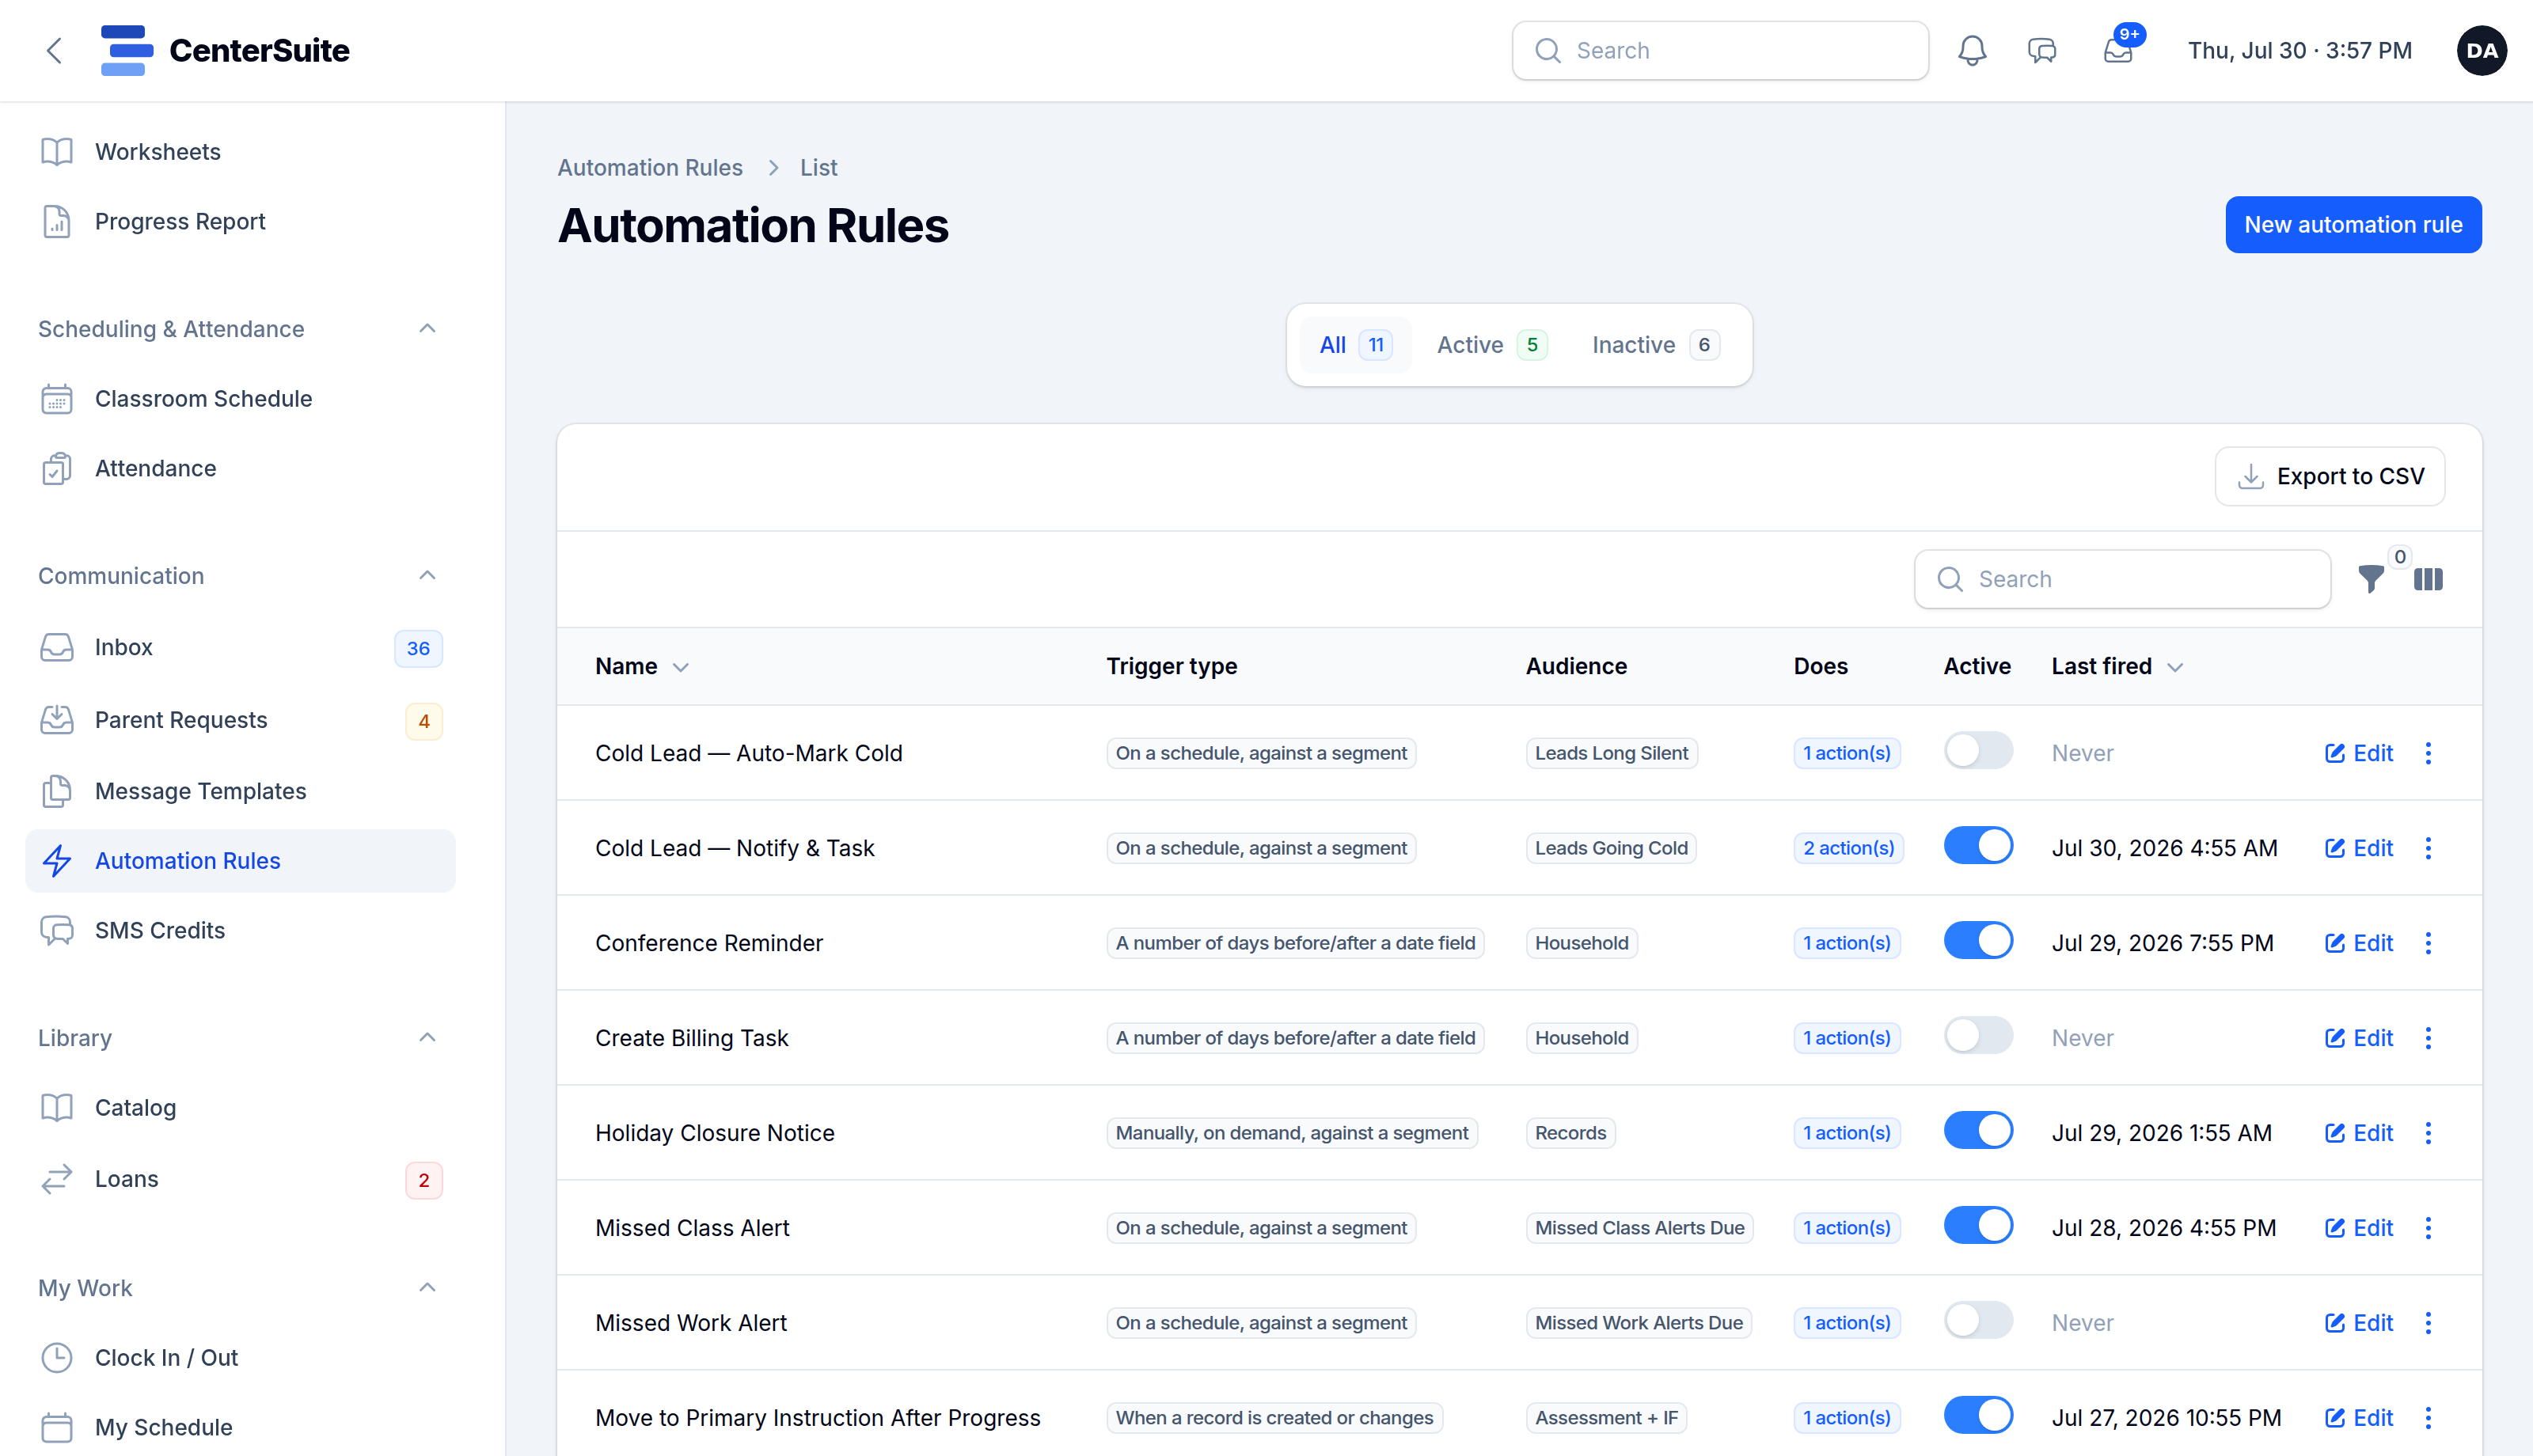Image resolution: width=2533 pixels, height=1456 pixels.
Task: Go to Classroom Schedule
Action: (240, 399)
